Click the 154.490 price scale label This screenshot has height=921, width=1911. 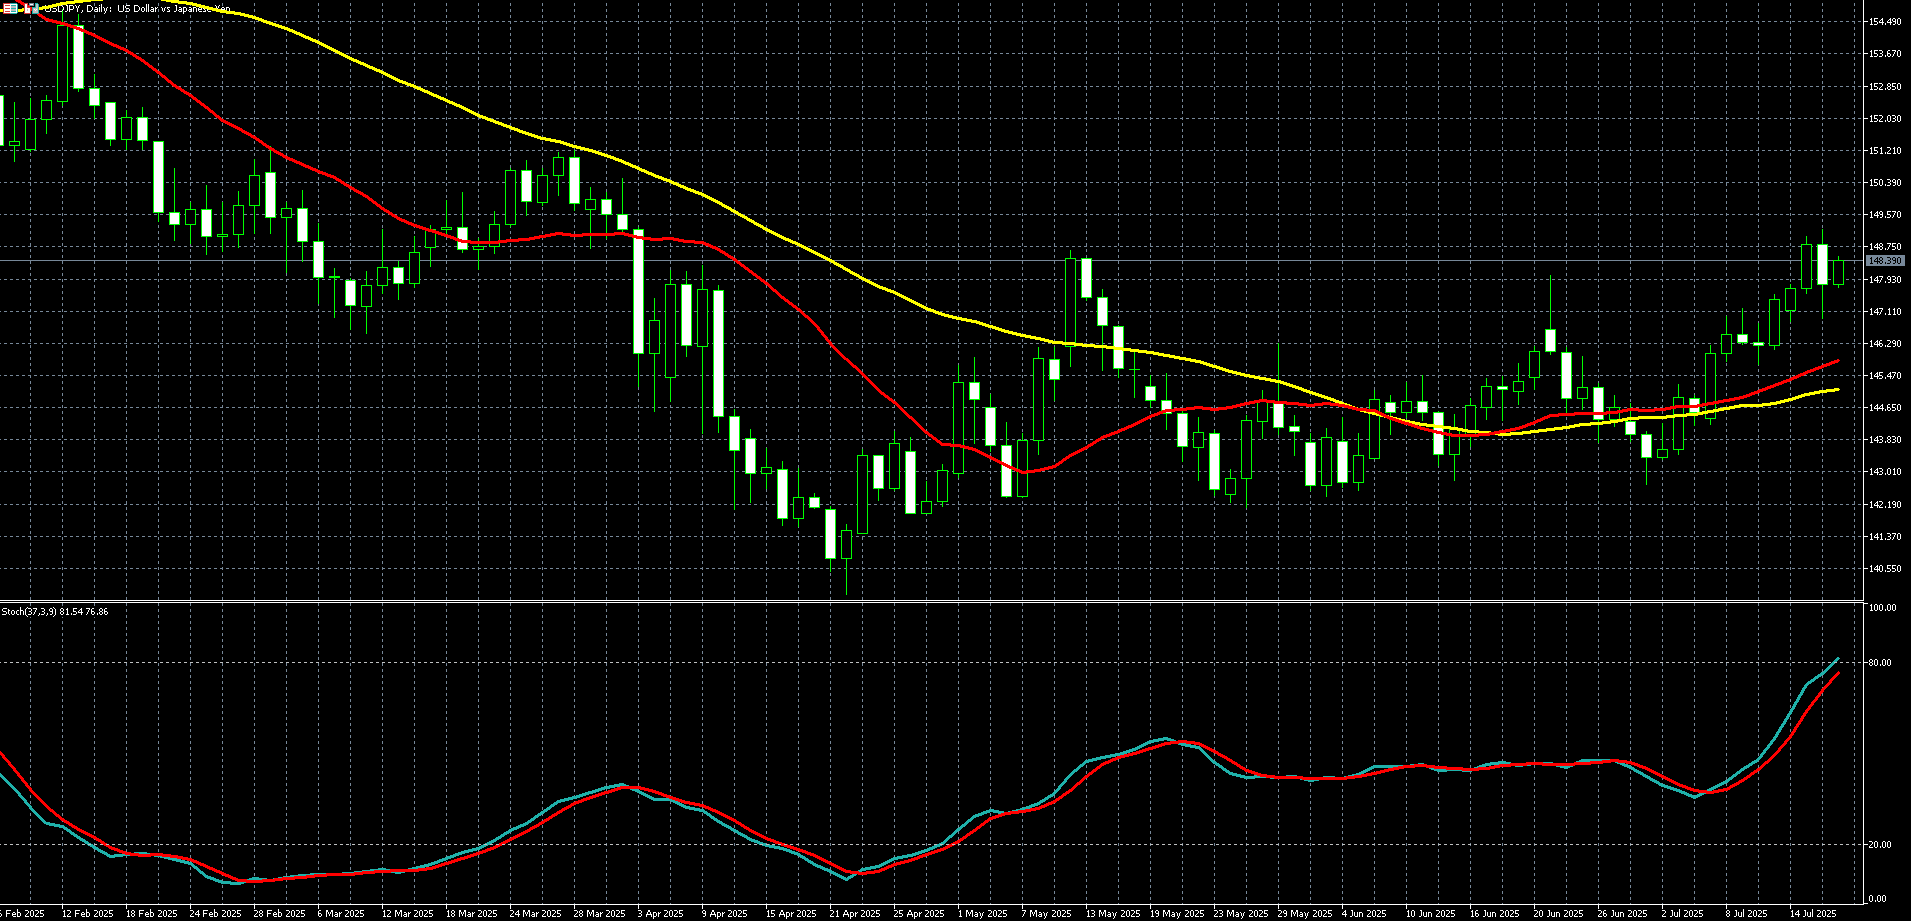[x=1884, y=22]
